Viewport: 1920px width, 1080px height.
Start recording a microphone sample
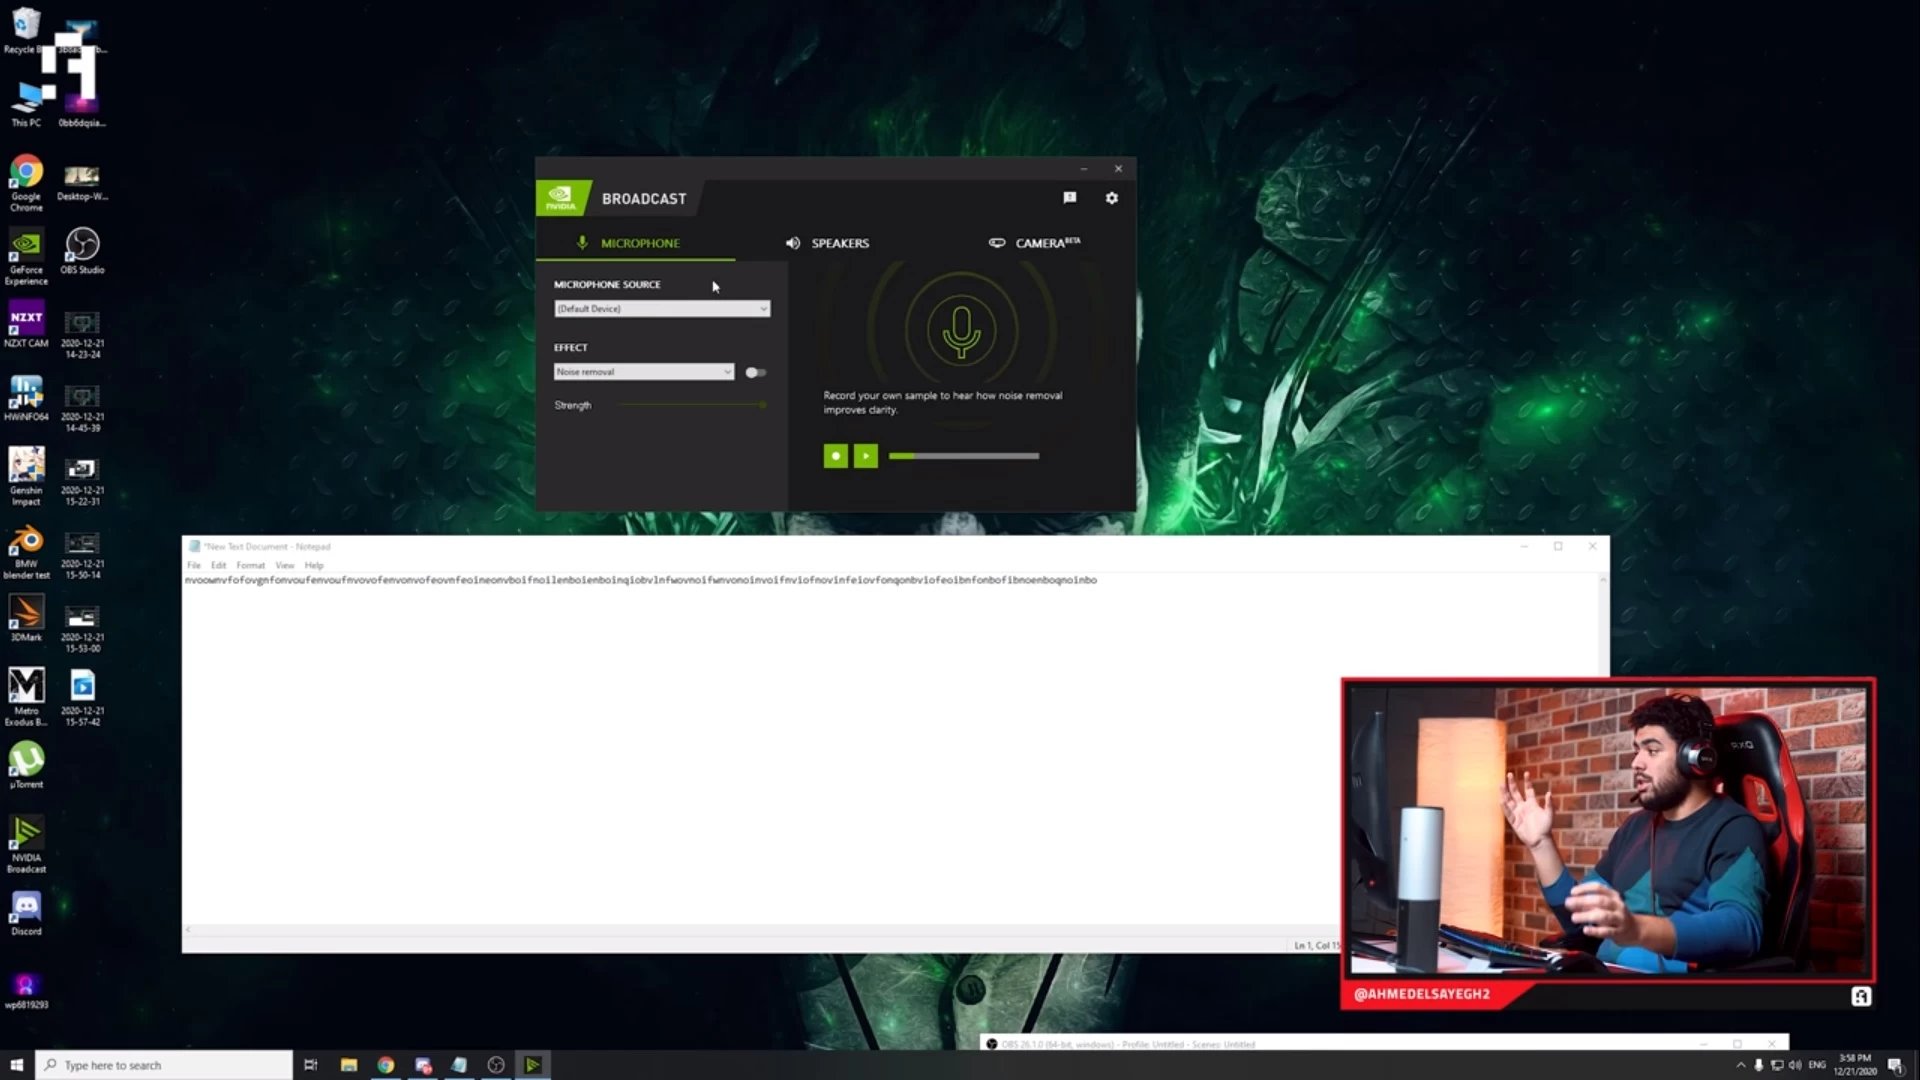click(x=835, y=456)
